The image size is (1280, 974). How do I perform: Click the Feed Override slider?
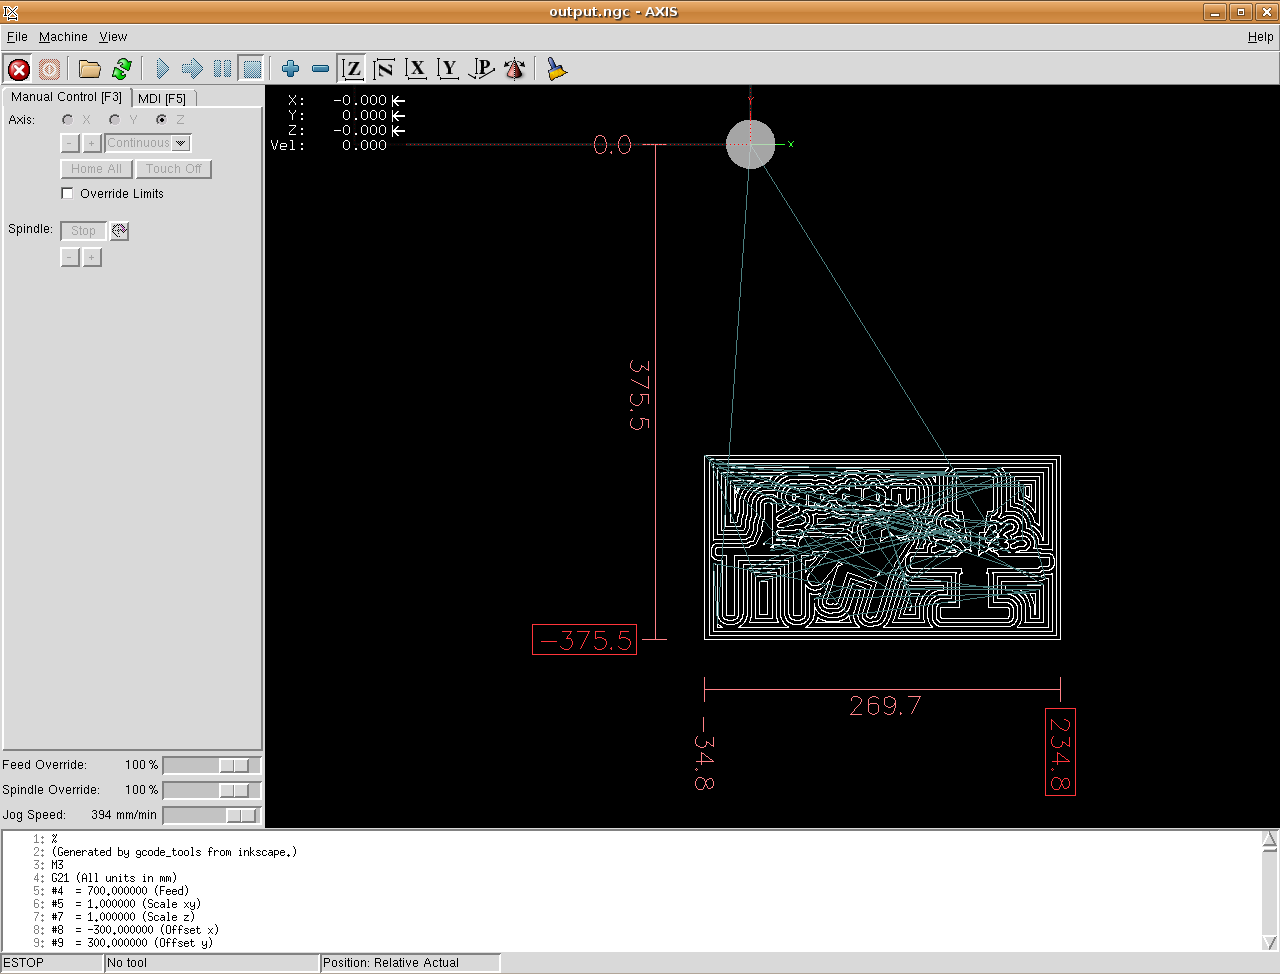click(211, 765)
